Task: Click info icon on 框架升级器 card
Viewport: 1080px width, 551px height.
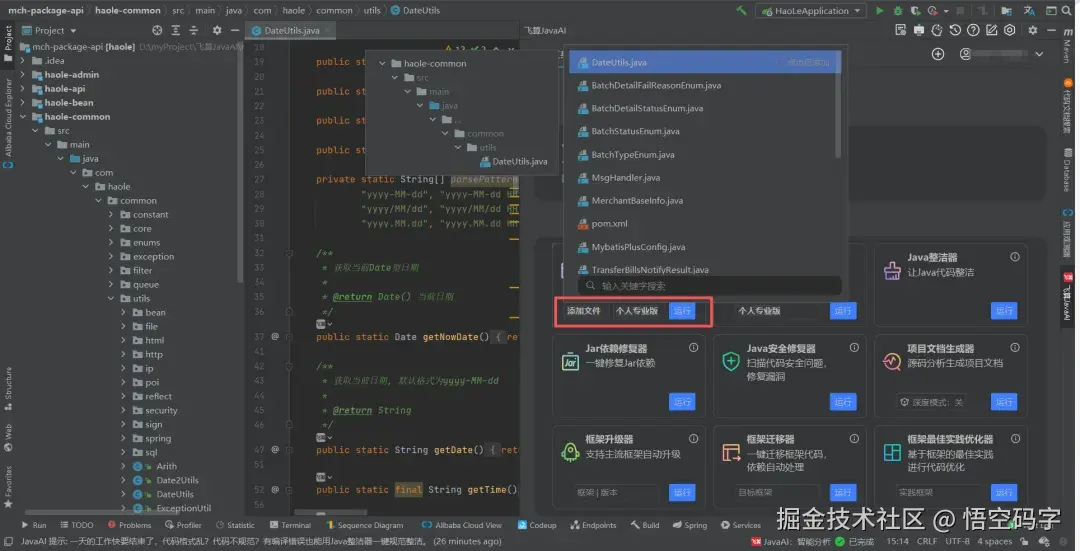Action: click(693, 439)
